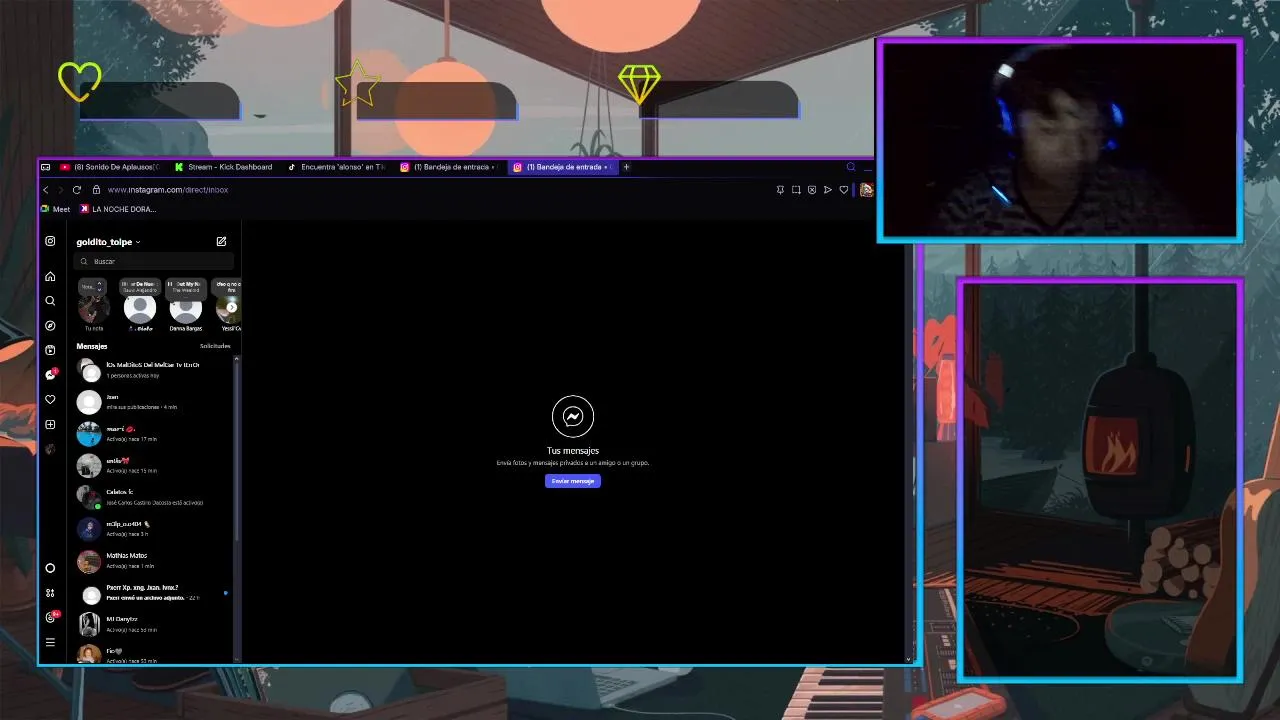This screenshot has height=720, width=1280.
Task: Click the Create new post plus icon
Action: click(x=50, y=425)
